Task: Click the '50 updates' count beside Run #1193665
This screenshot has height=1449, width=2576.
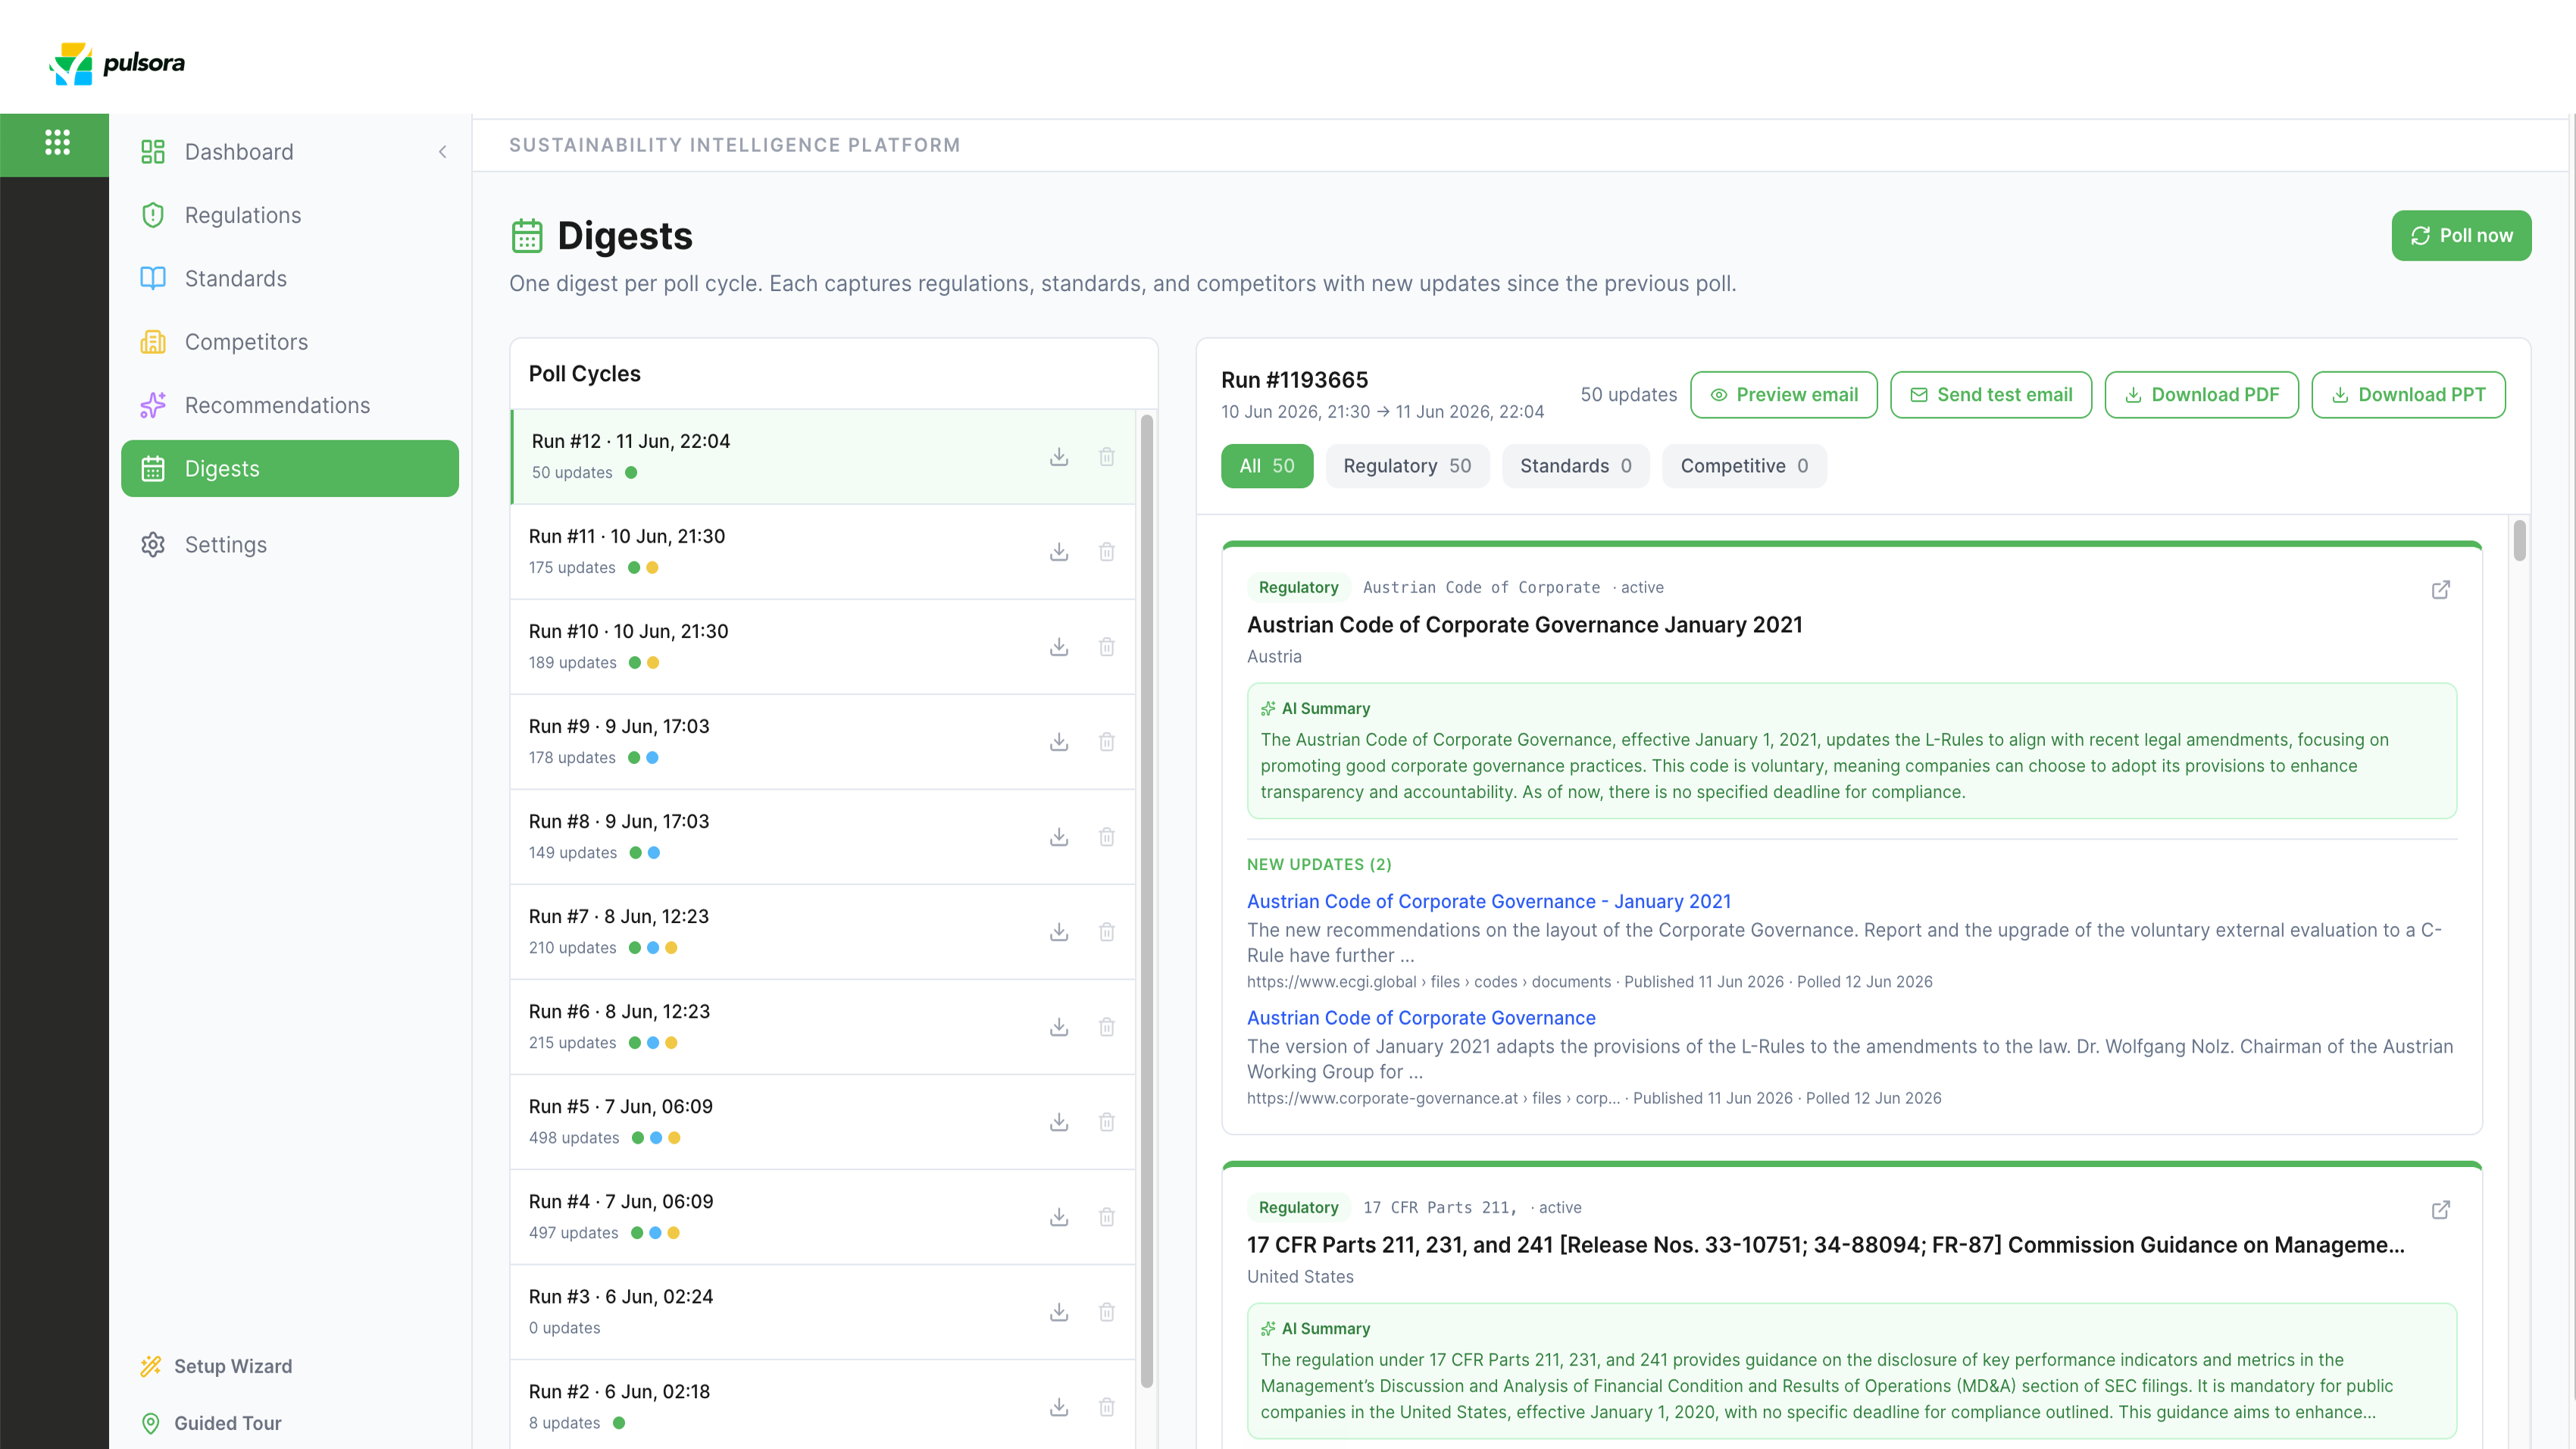Action: 1628,395
